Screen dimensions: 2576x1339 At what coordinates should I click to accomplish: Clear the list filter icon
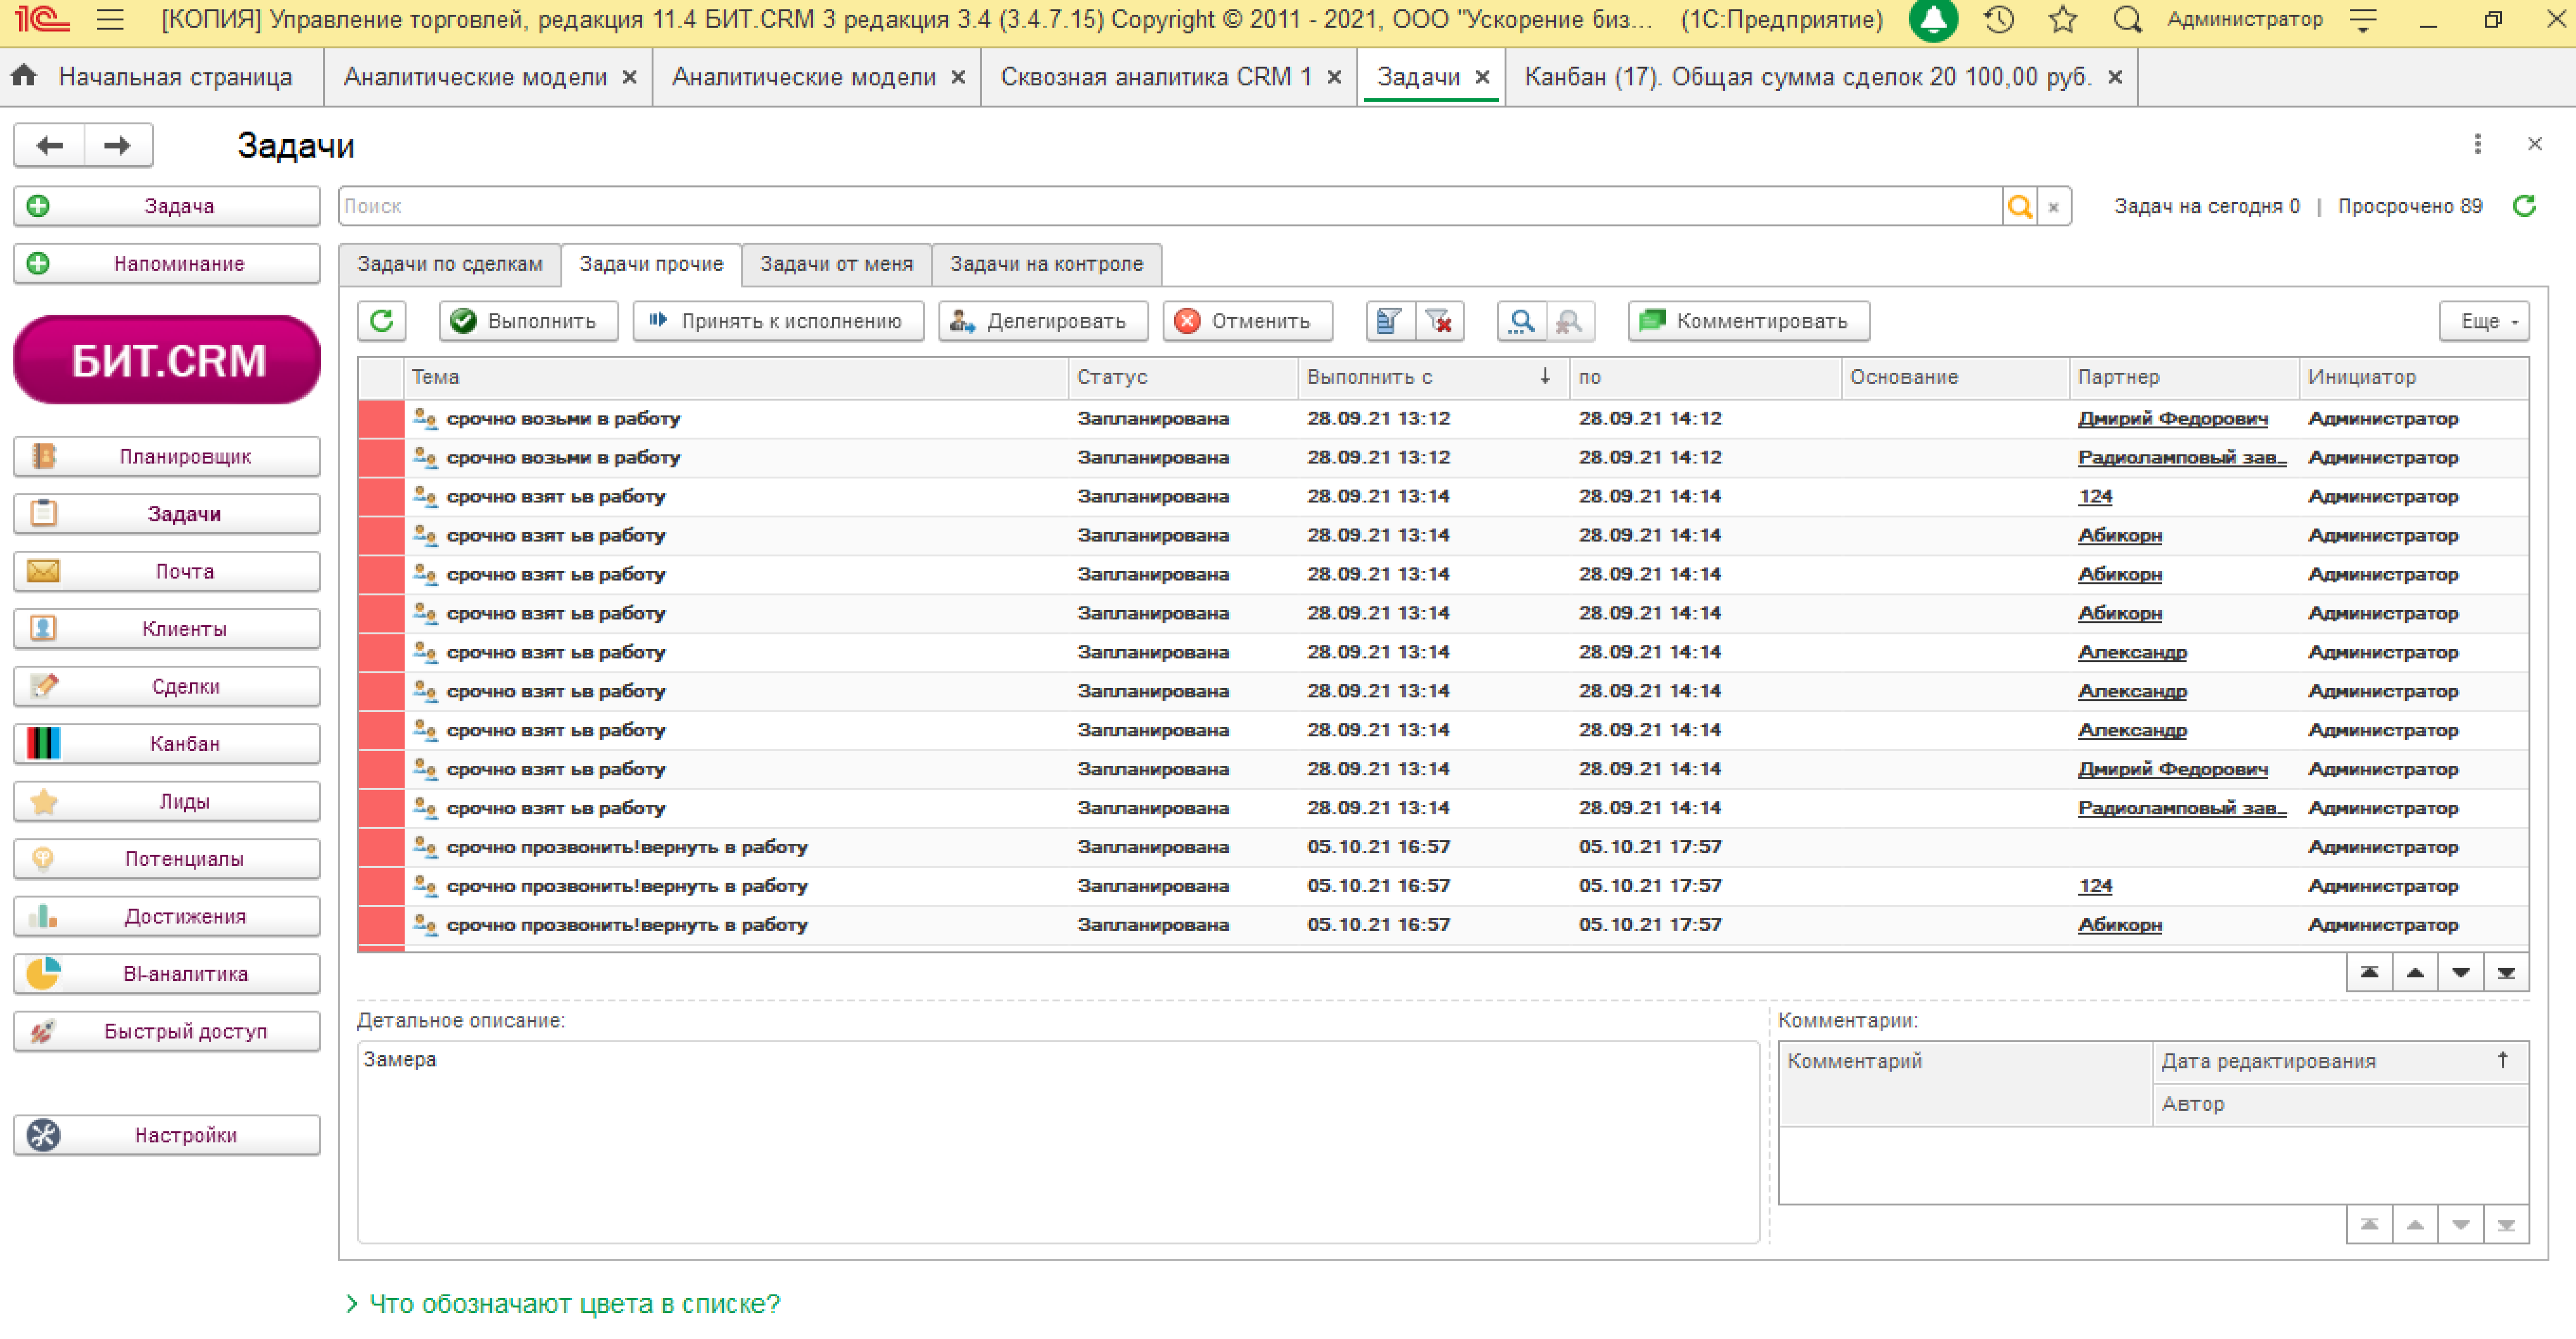pos(1440,321)
